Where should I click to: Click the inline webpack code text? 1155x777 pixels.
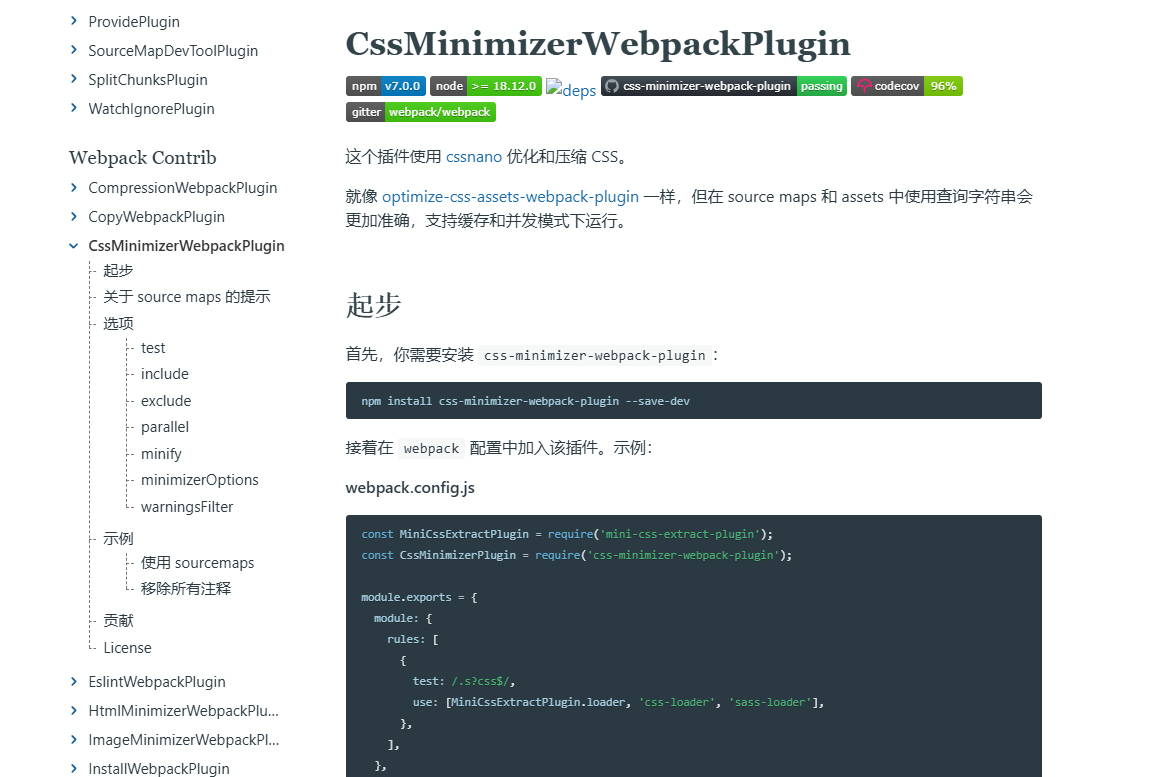(432, 449)
